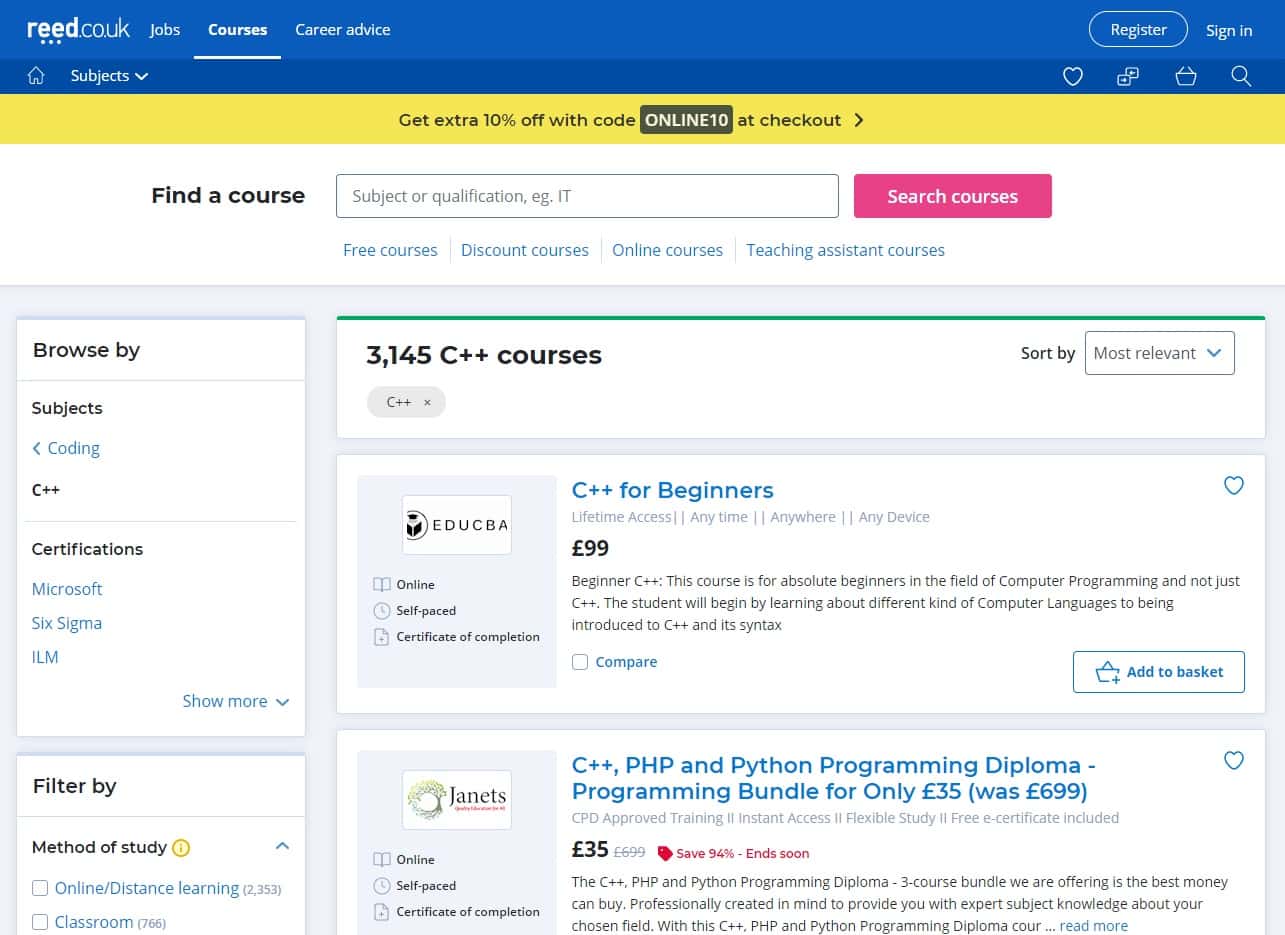Viewport: 1285px width, 935px height.
Task: Click the promo banner arrow chevron
Action: 858,120
